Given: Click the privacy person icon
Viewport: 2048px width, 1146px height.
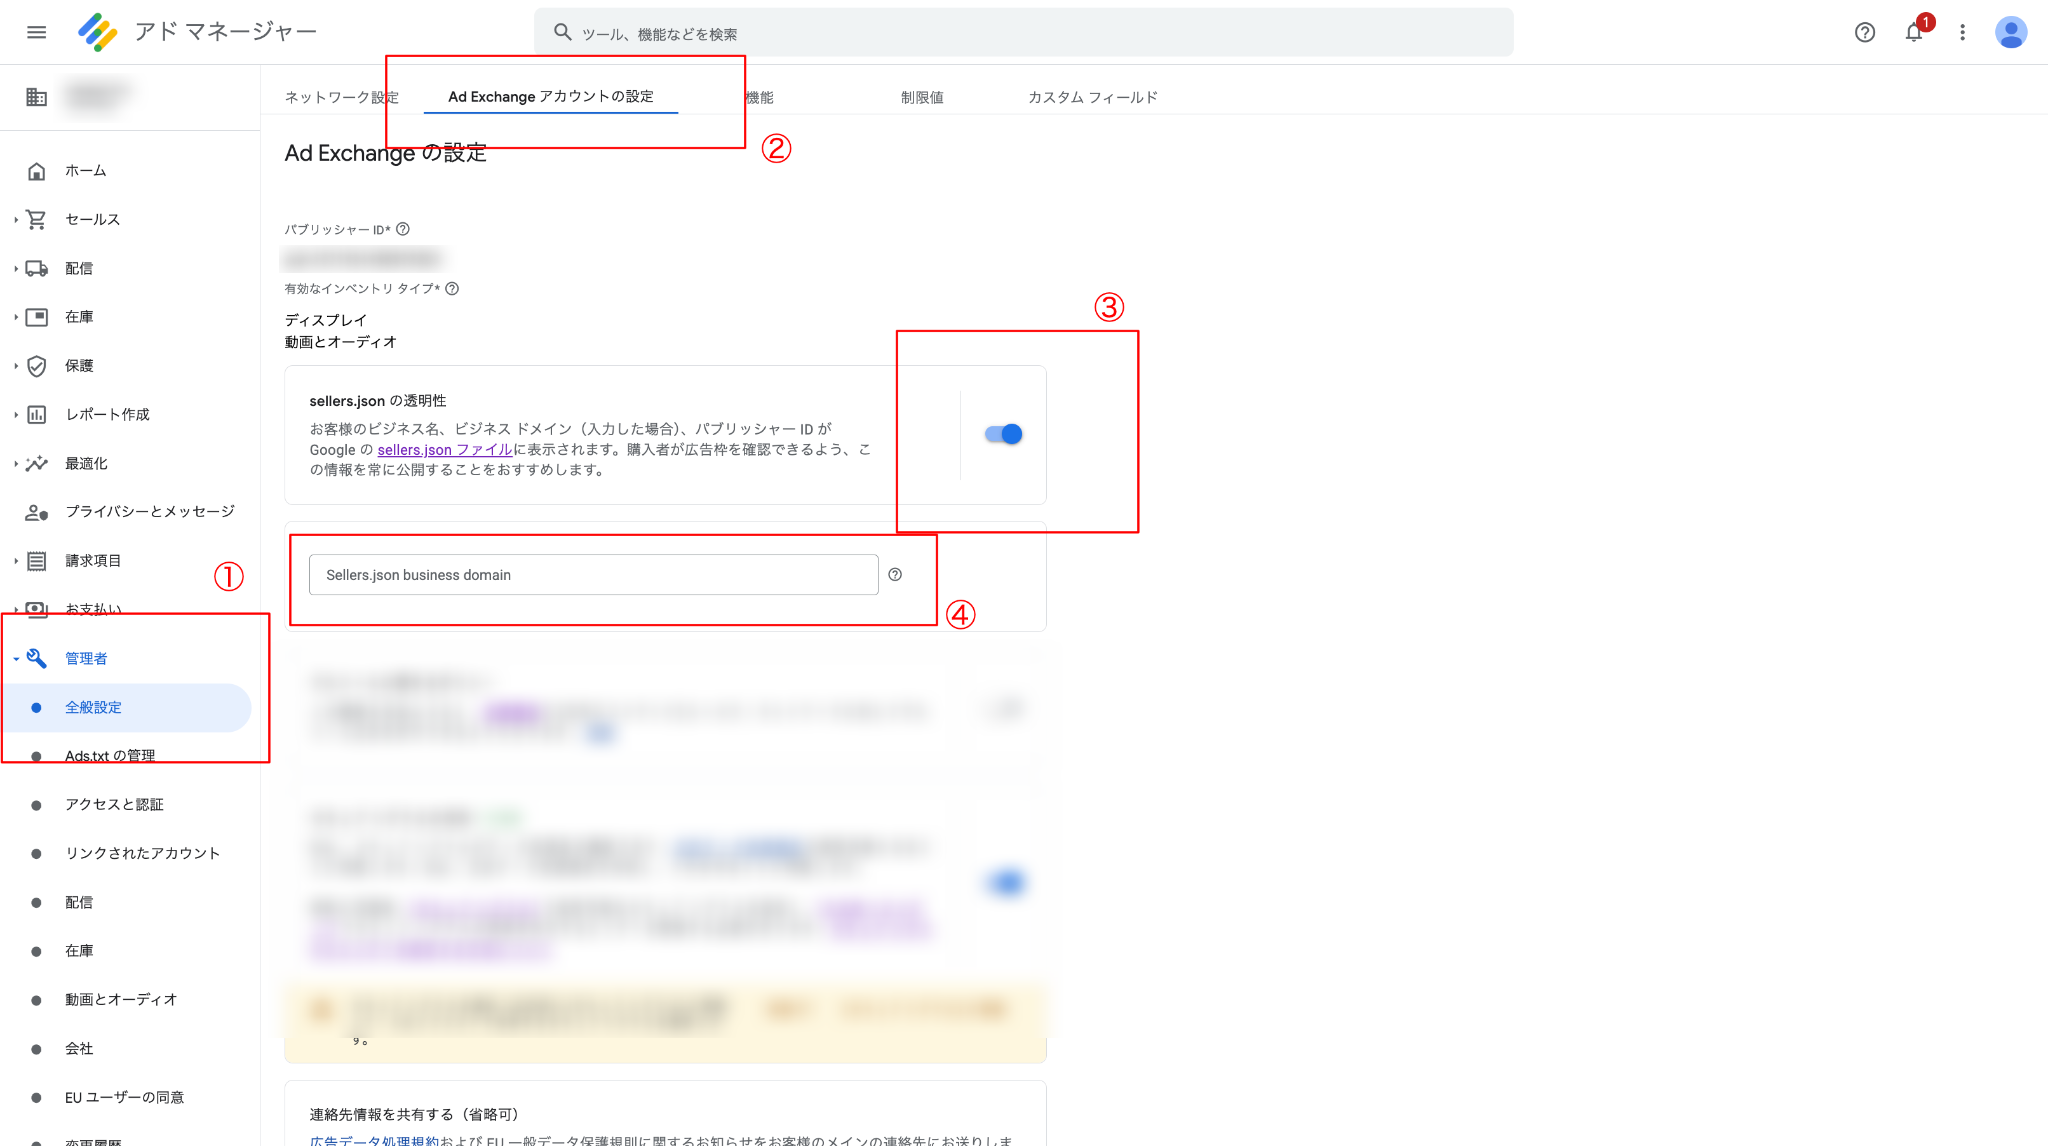Looking at the screenshot, I should pos(36,512).
